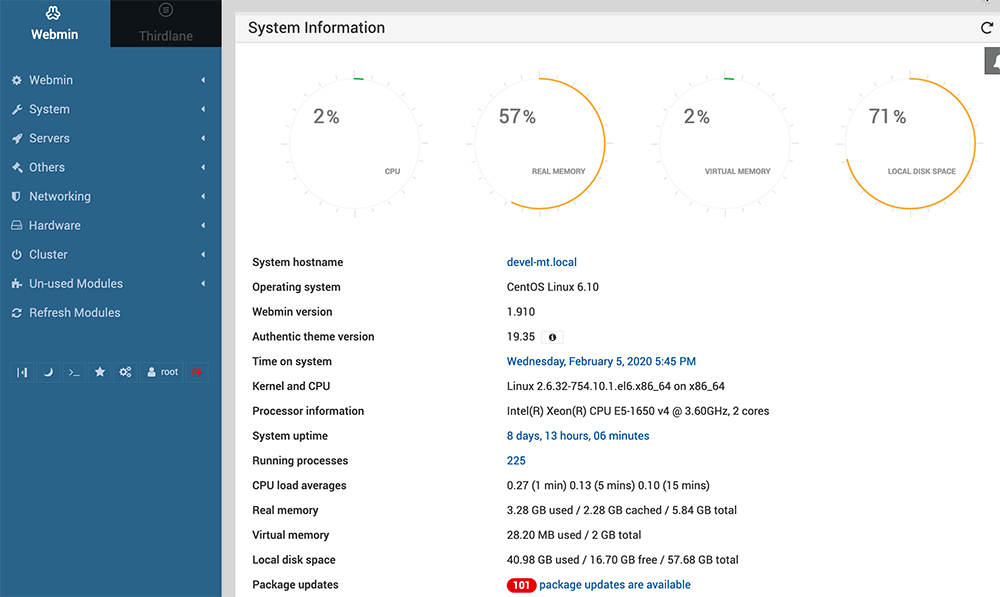
Task: Open theme settings with the cogs icon
Action: (x=126, y=372)
